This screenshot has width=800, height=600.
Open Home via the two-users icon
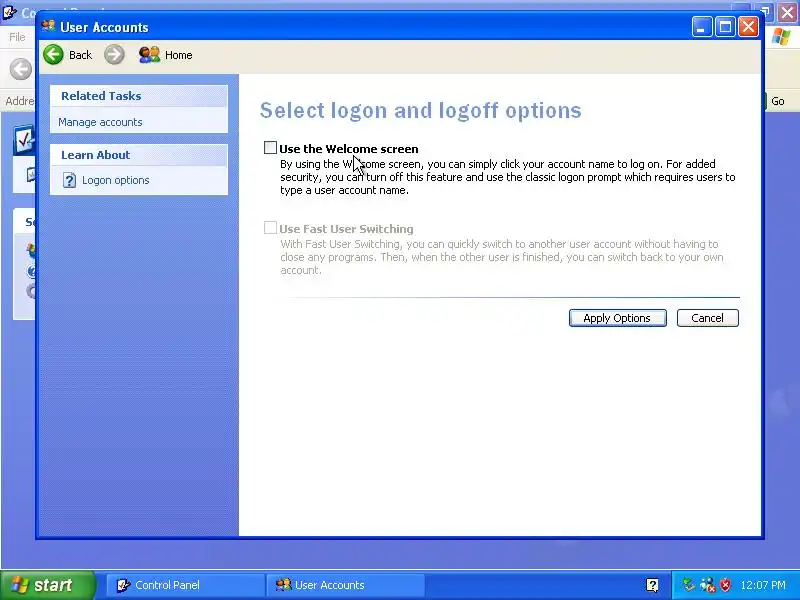click(x=149, y=55)
